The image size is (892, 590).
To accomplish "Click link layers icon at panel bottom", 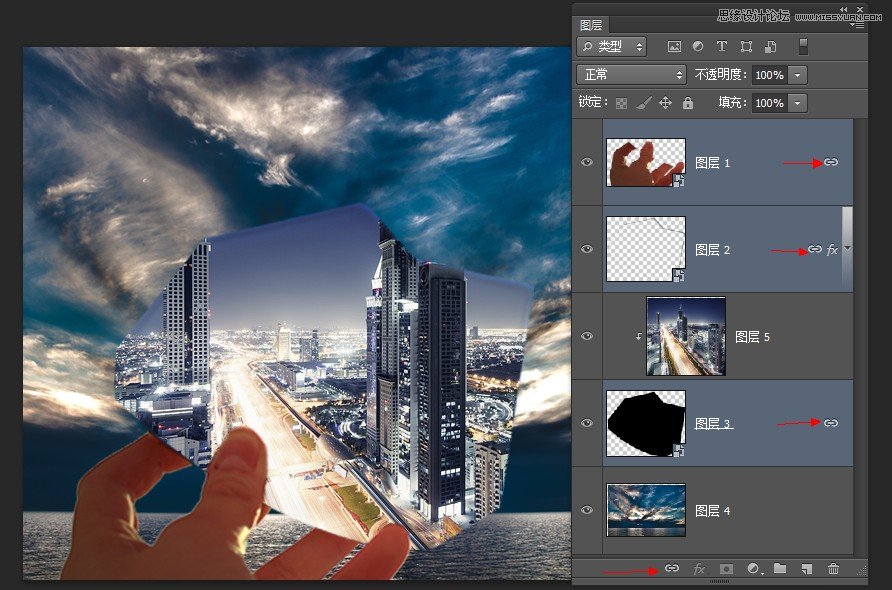I will [672, 568].
